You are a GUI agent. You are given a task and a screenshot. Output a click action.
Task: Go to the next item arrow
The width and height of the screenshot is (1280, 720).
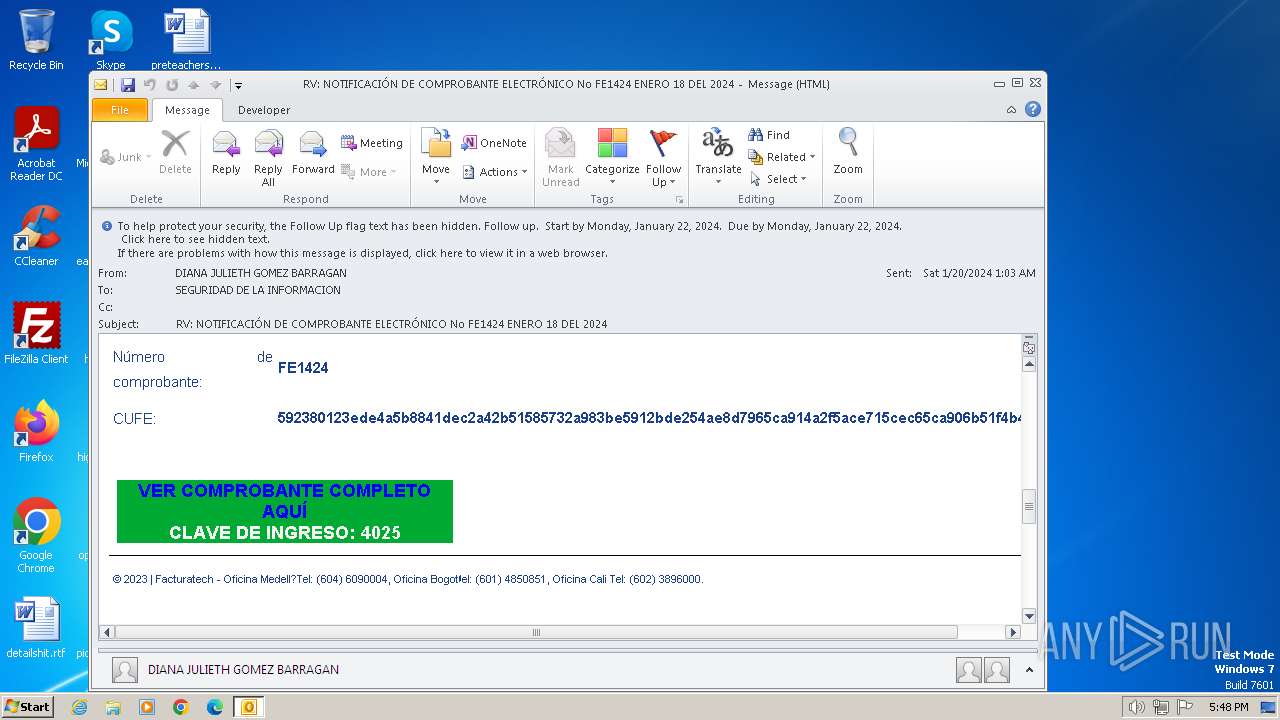point(216,85)
